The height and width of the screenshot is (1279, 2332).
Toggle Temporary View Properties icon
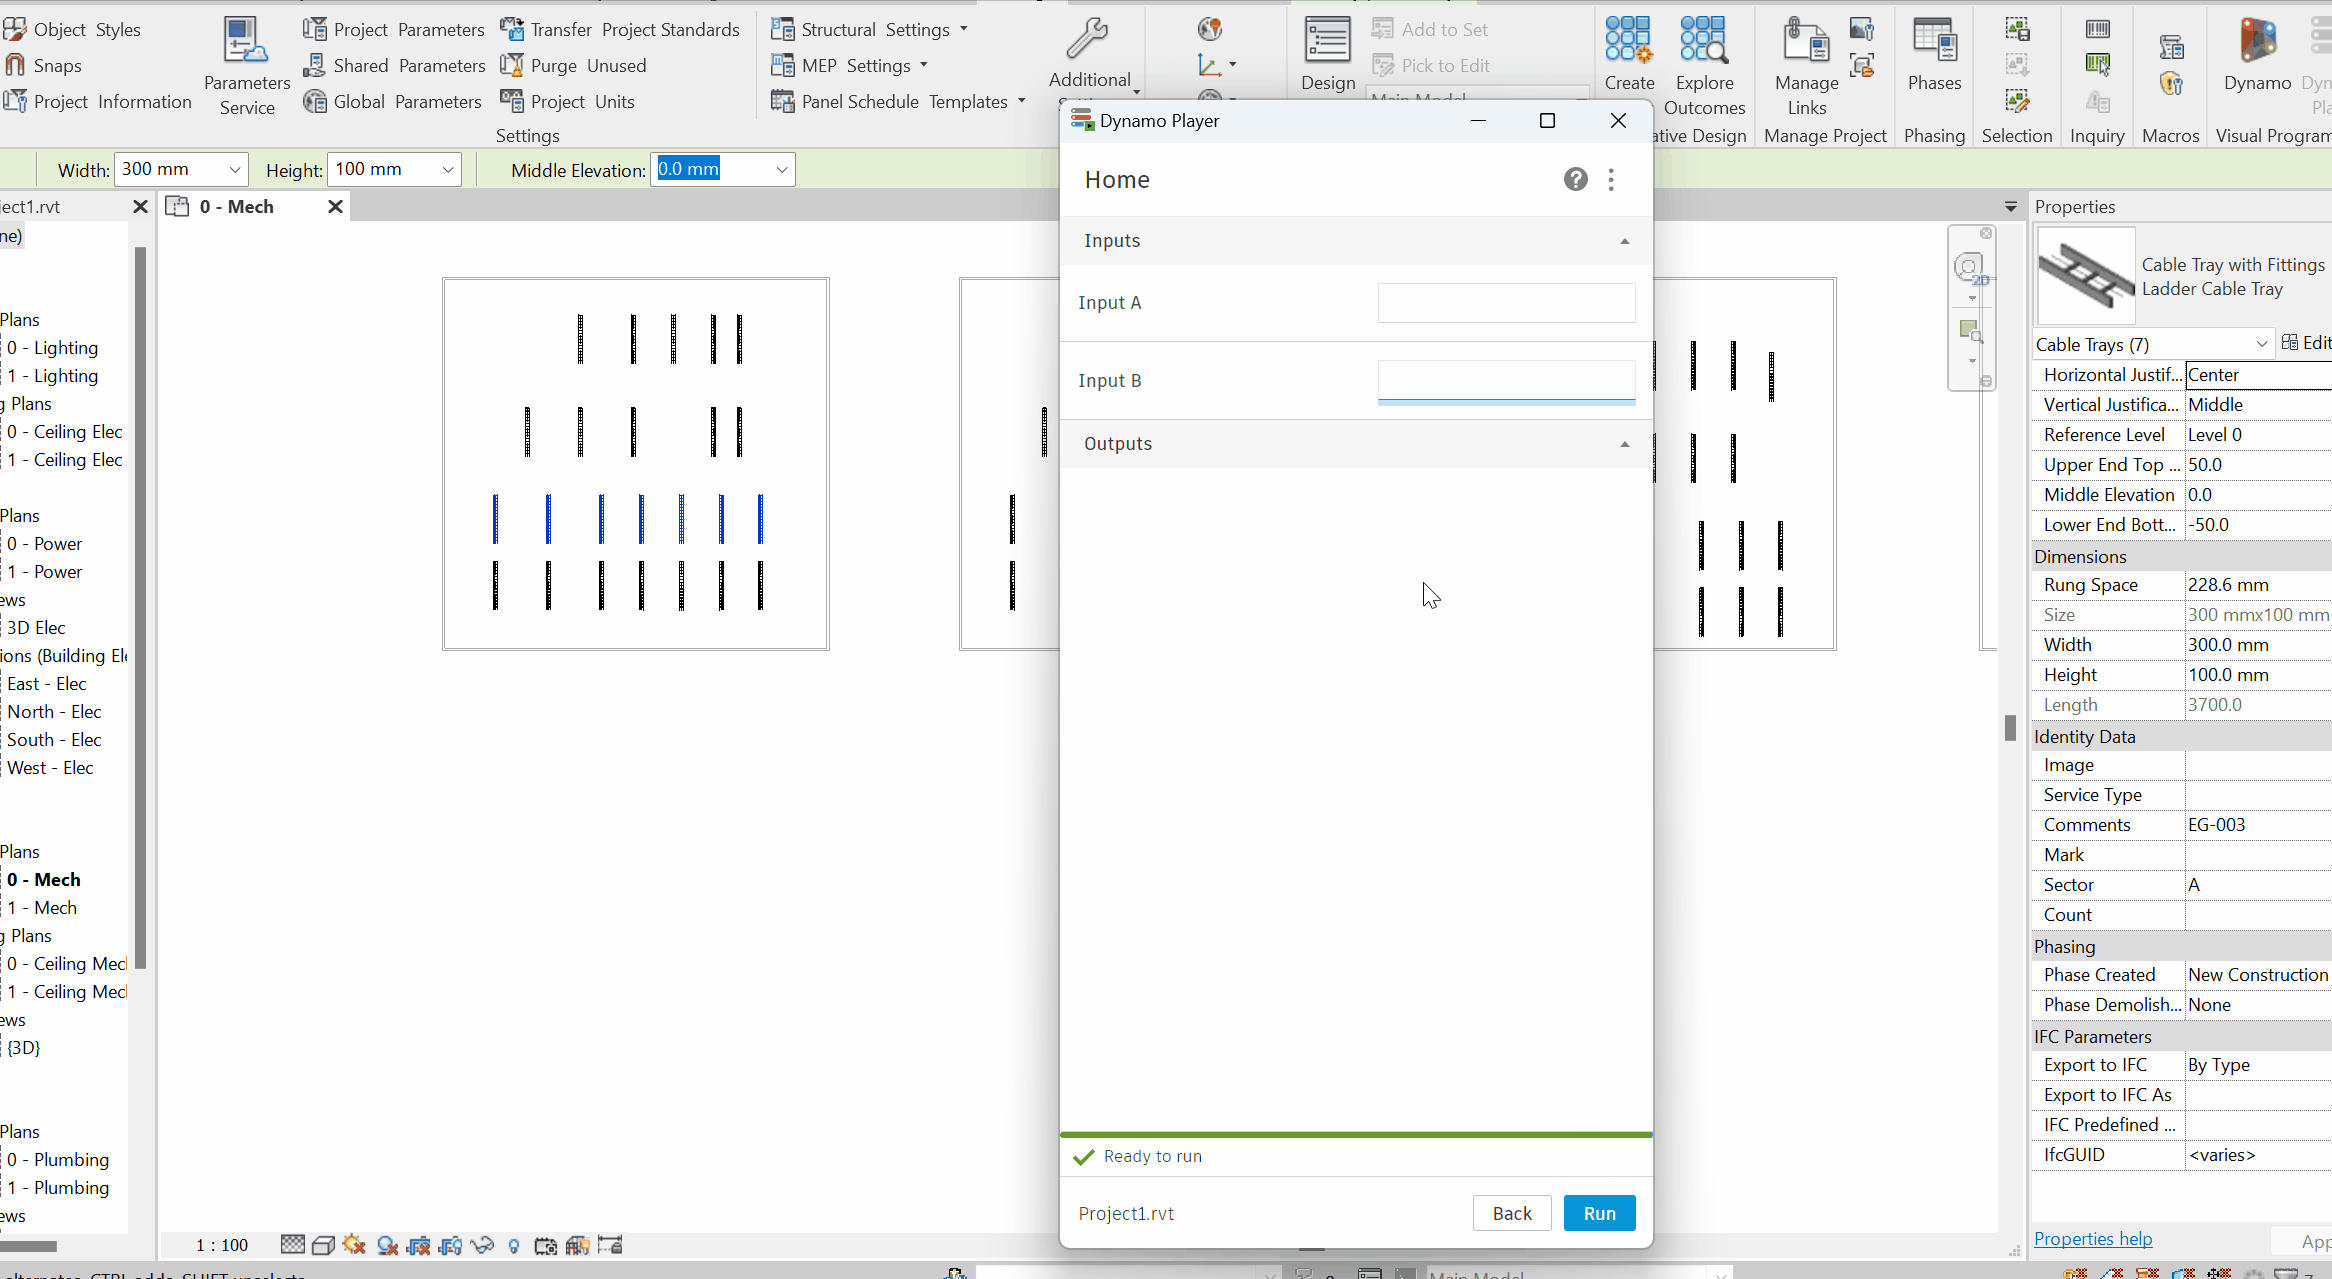coord(545,1245)
